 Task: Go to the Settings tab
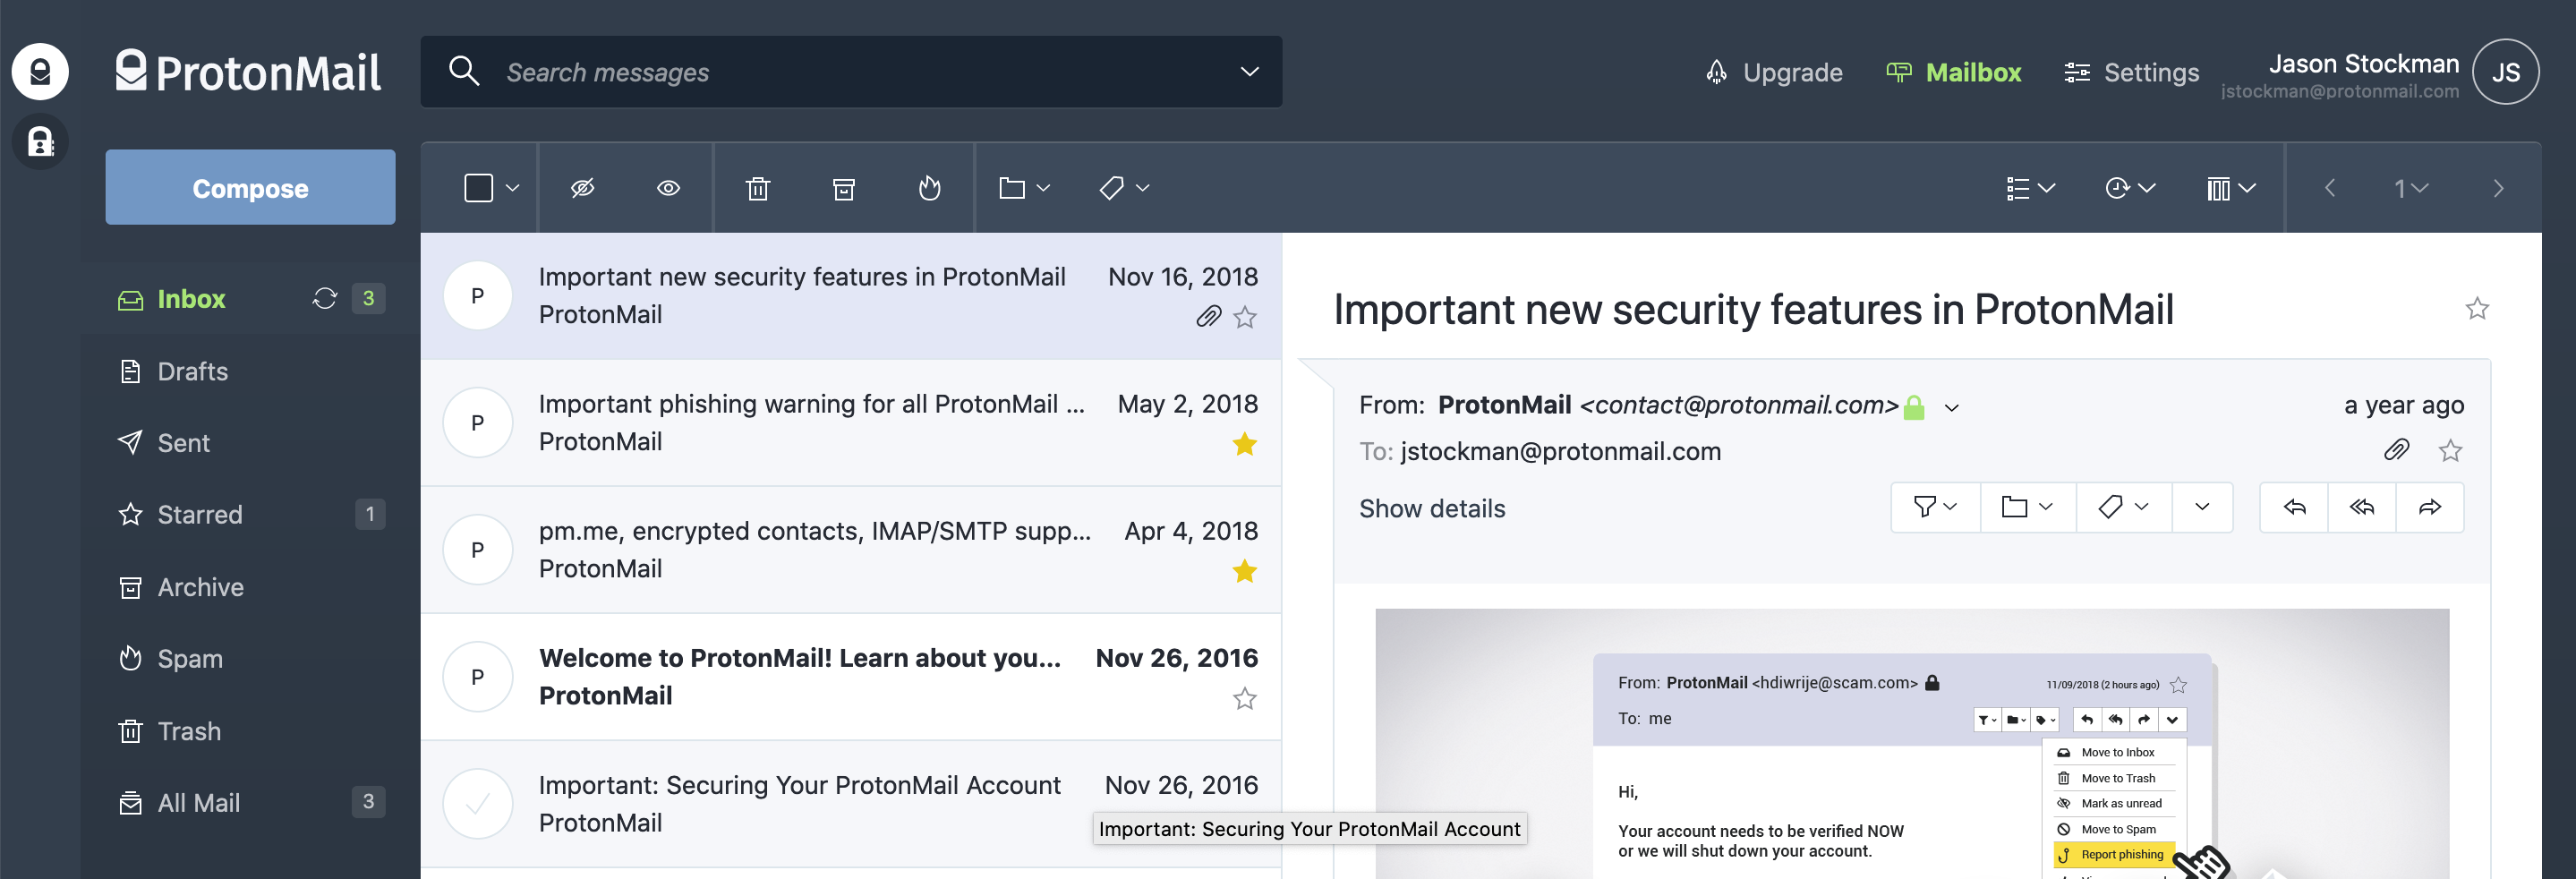click(x=2131, y=72)
